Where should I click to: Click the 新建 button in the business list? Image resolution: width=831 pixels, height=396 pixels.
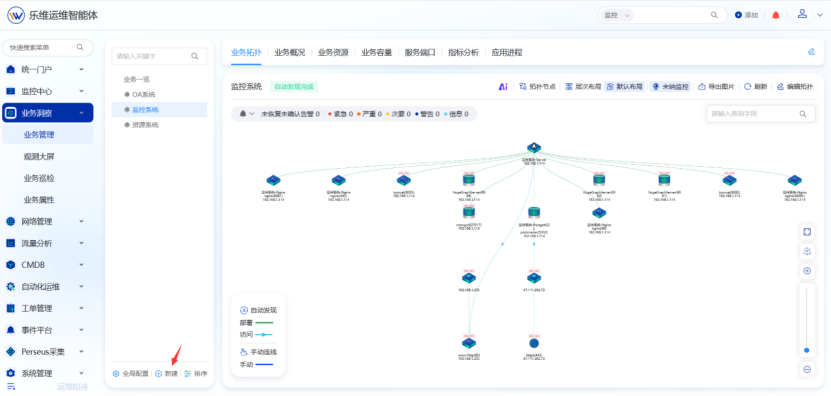click(x=166, y=374)
